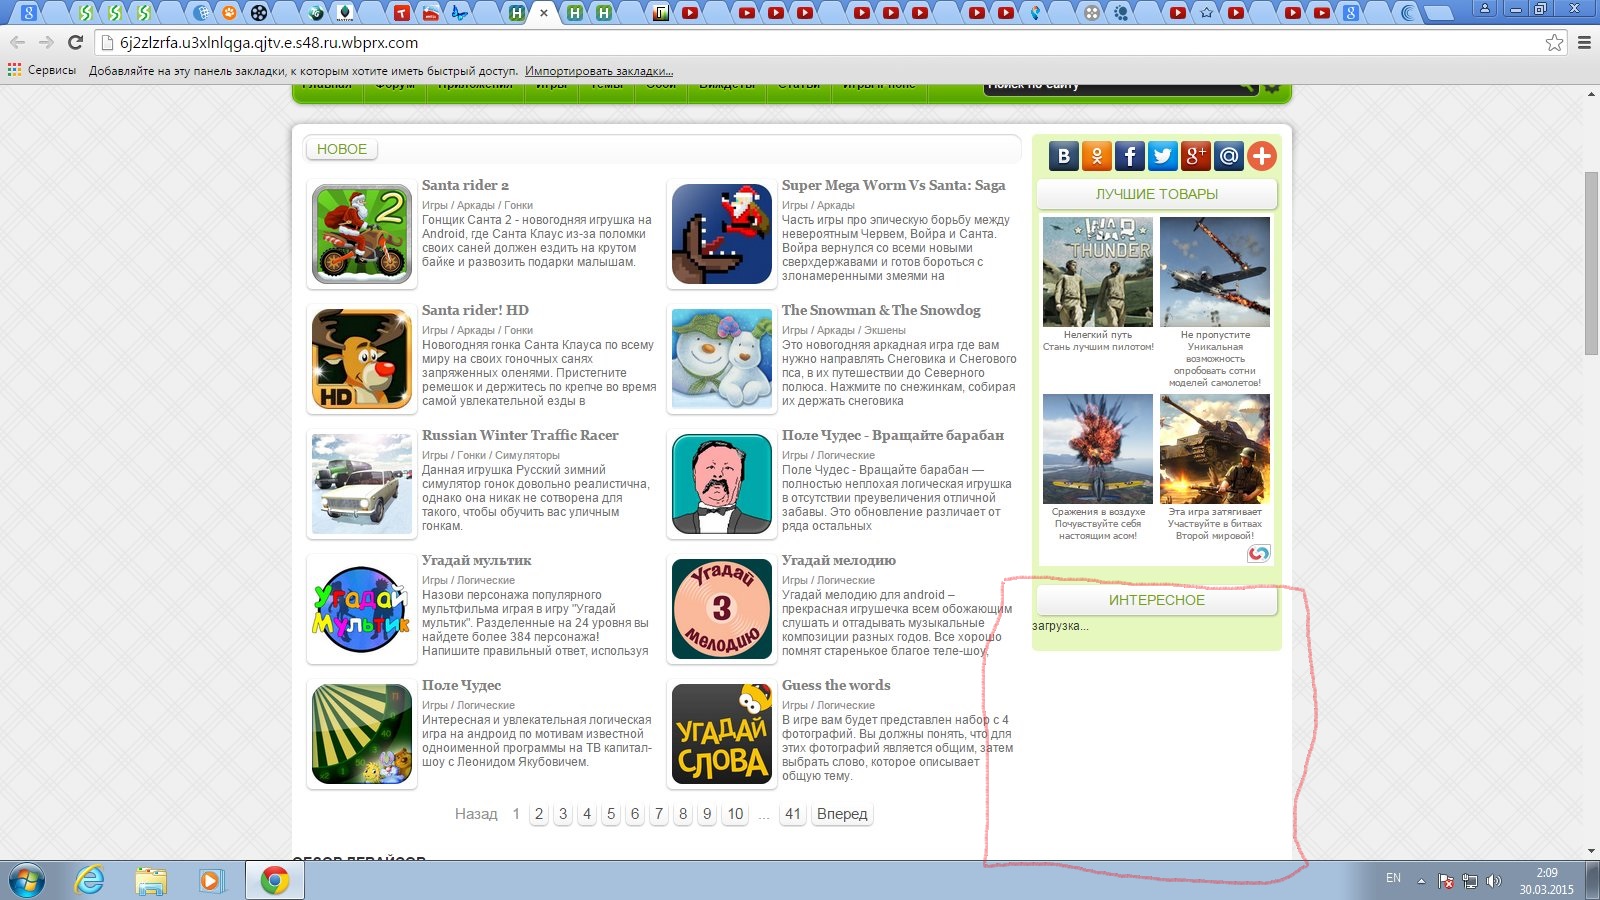The image size is (1600, 900).
Task: Show hidden tray icons arrow
Action: (x=1421, y=881)
